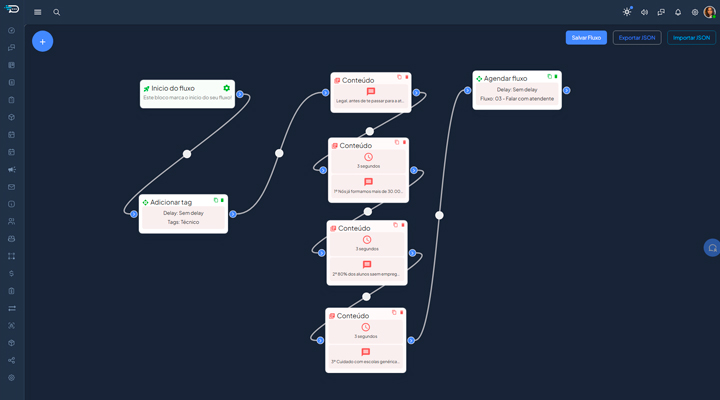
Task: Click the output connector of Agendar fluxo
Action: click(x=567, y=90)
